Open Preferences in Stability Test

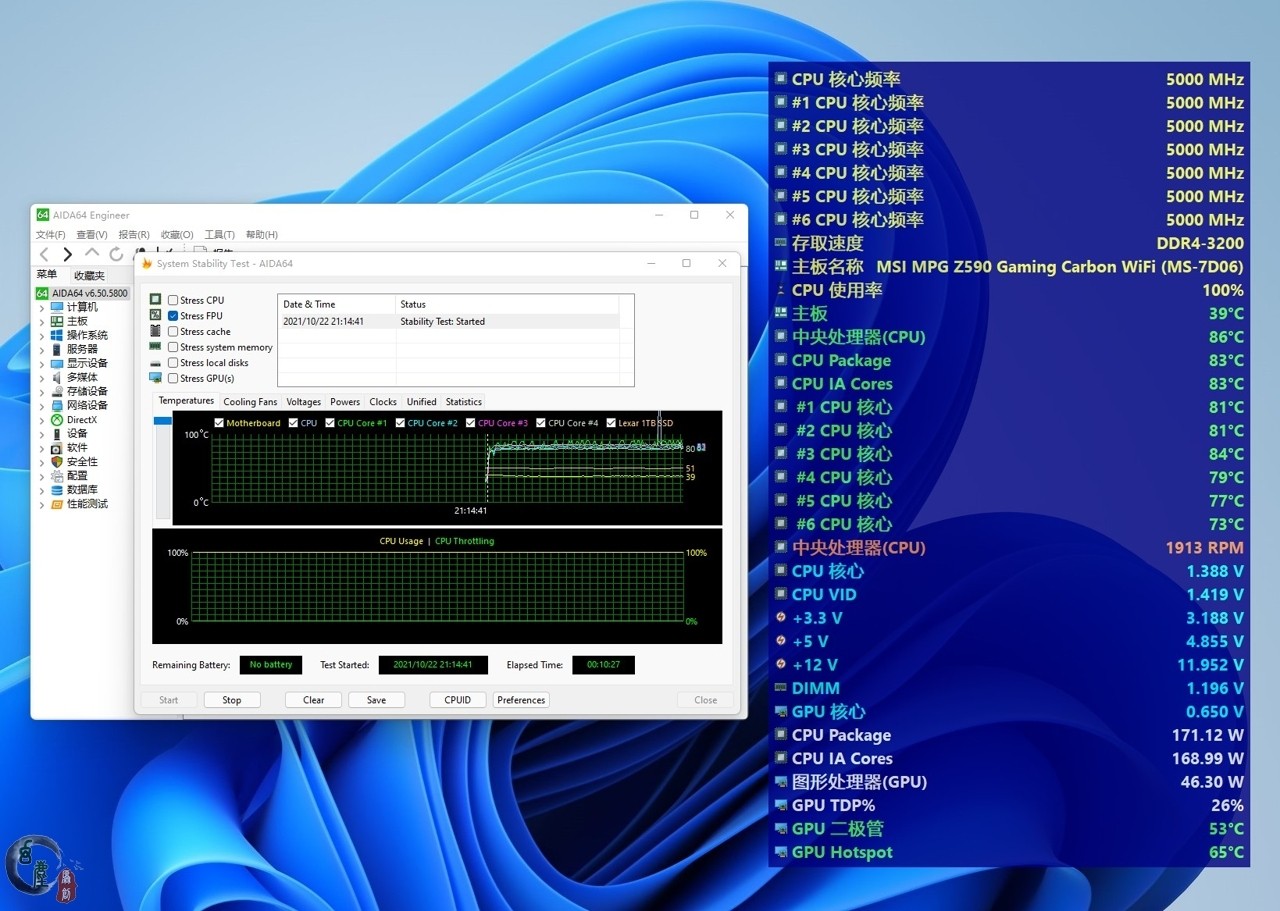point(521,700)
